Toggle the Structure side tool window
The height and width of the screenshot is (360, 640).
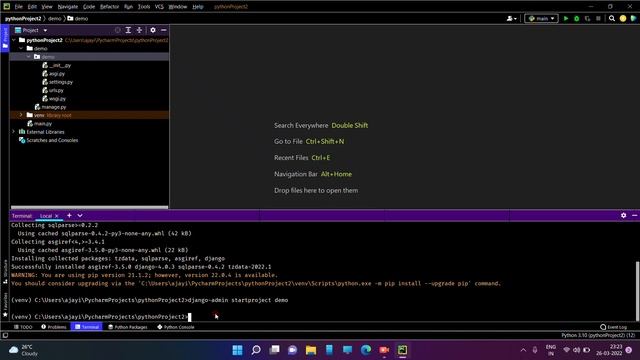pos(5,271)
